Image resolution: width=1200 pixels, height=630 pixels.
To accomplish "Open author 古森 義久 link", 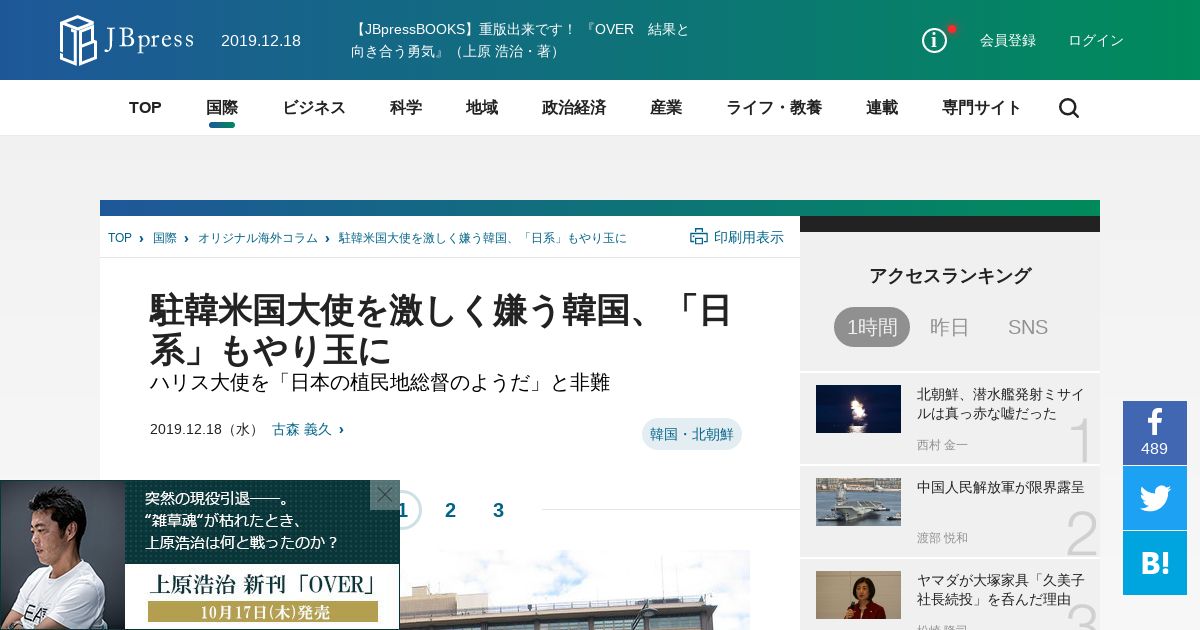I will coord(302,429).
